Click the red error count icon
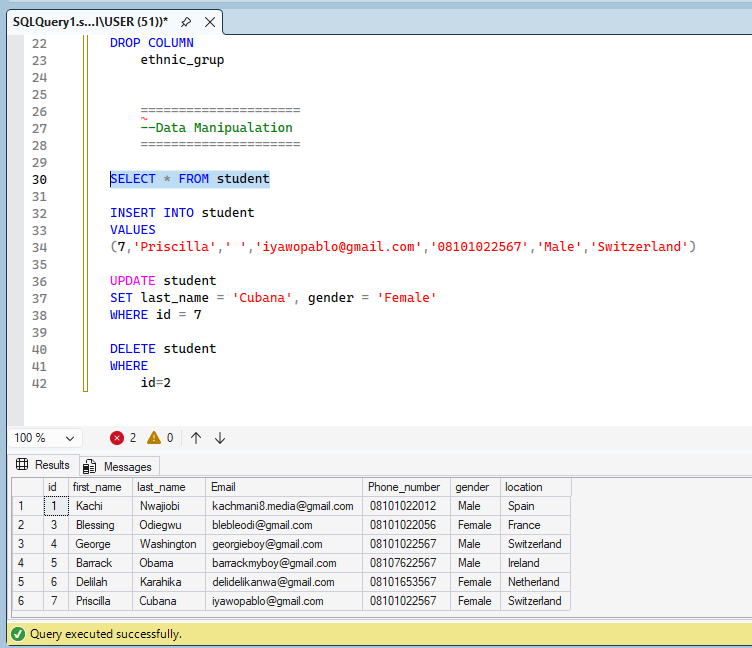This screenshot has height=648, width=752. pos(117,438)
